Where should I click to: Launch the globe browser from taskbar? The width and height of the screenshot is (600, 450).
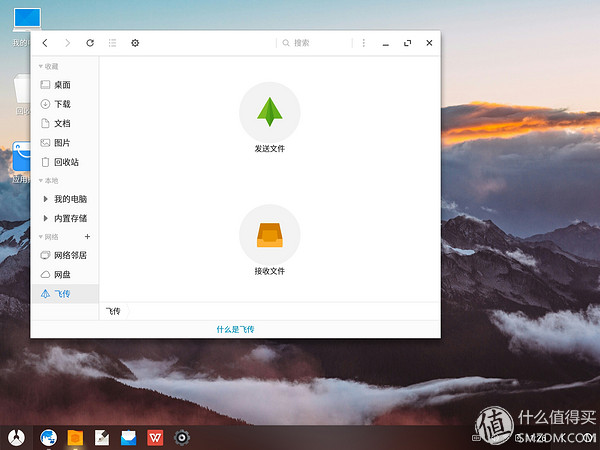tap(49, 437)
